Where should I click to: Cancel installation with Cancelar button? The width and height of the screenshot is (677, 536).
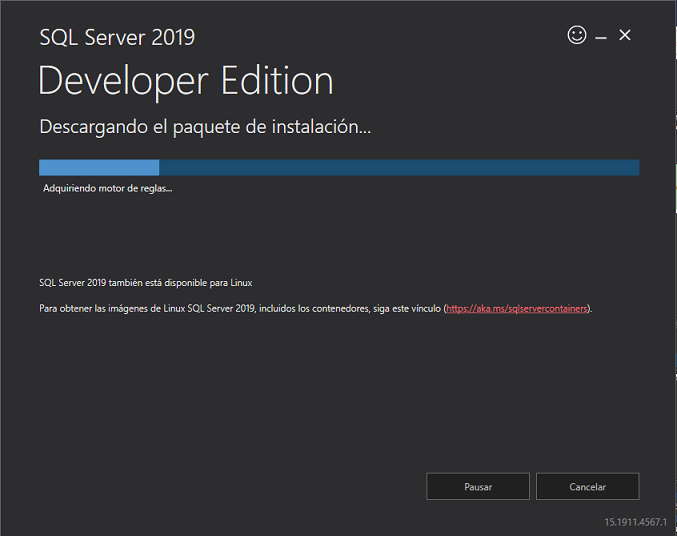[587, 486]
